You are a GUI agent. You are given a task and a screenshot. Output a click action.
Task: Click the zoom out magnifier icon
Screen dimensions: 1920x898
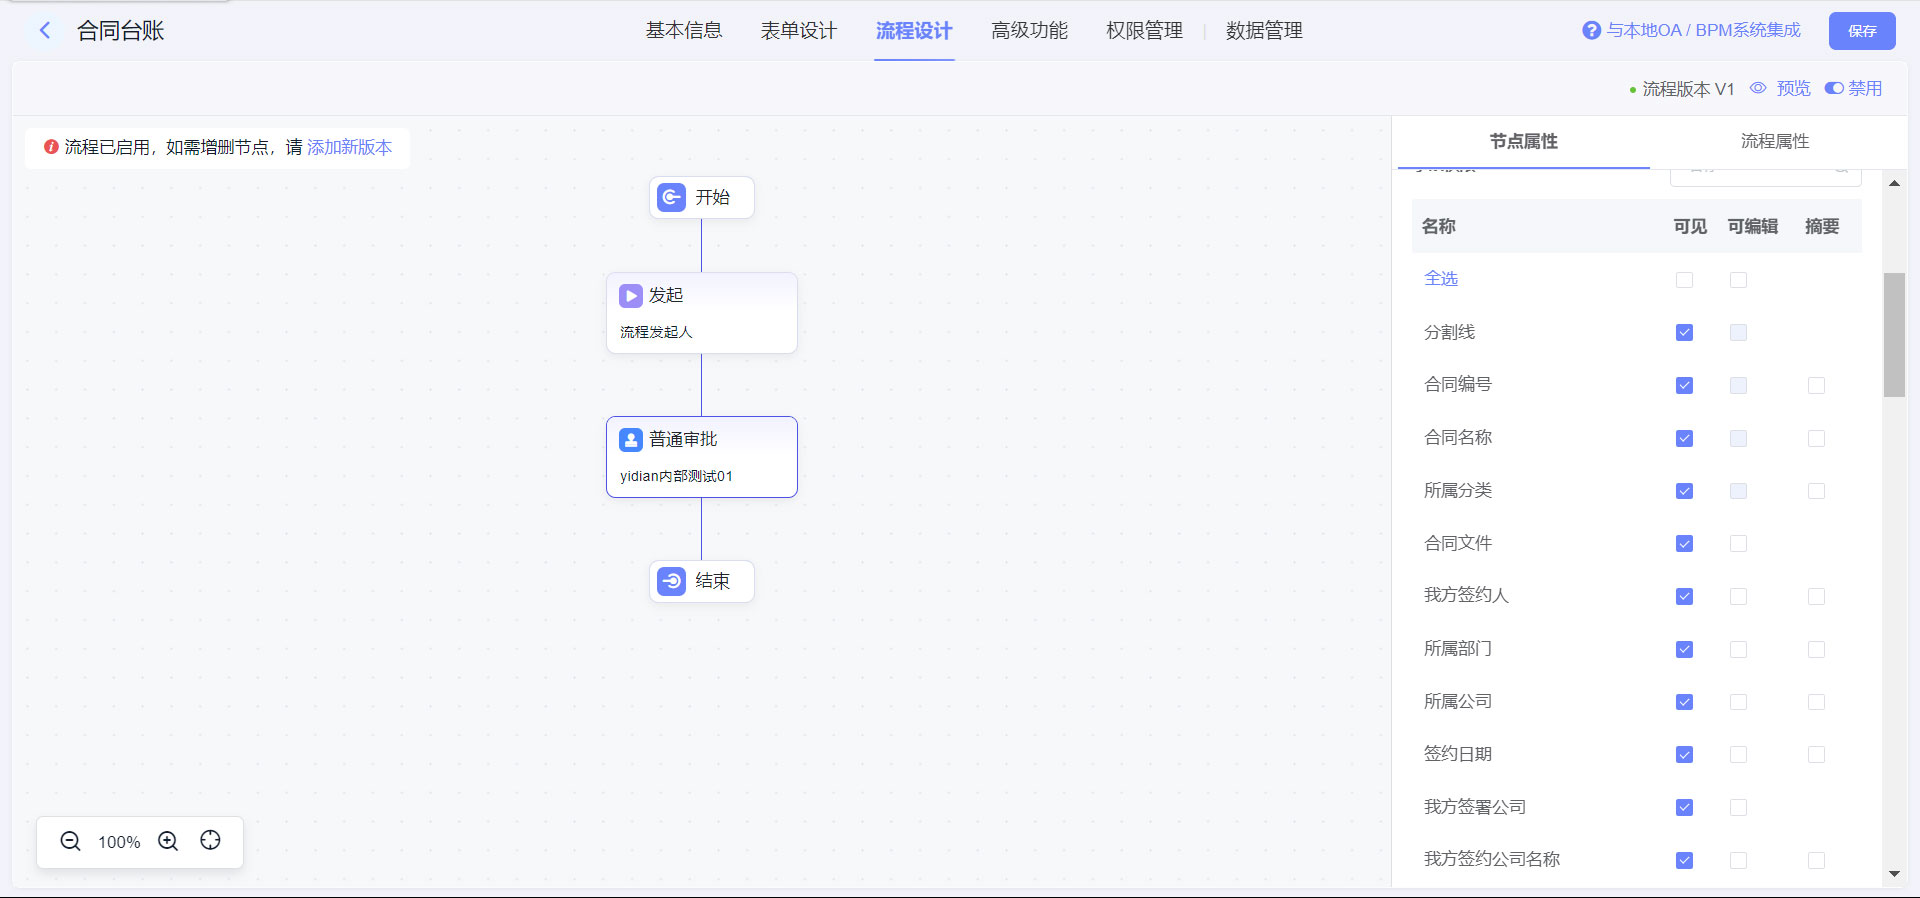coord(70,841)
